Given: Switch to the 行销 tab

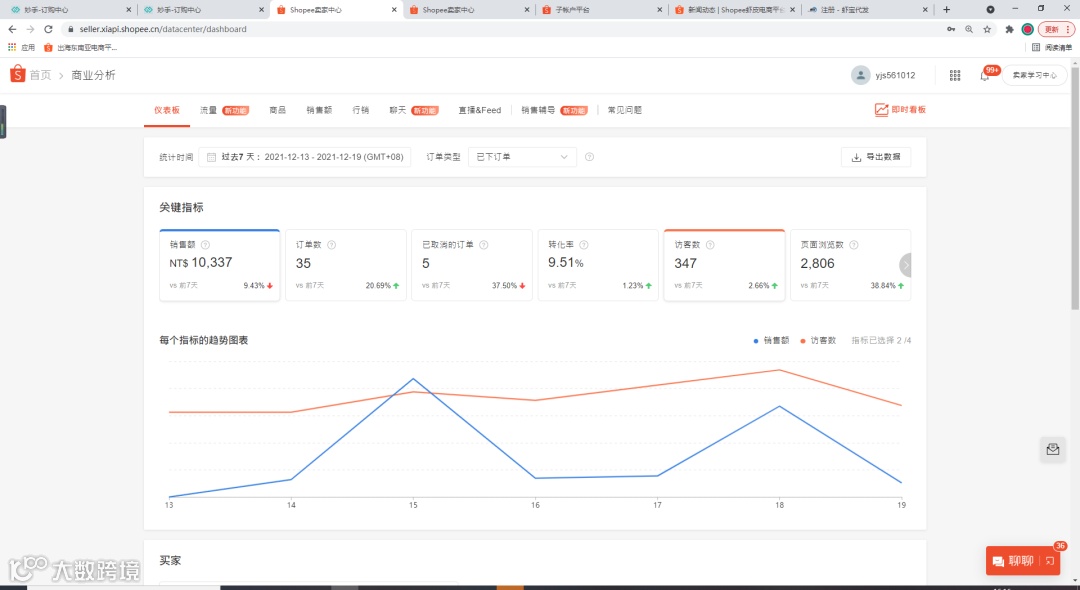Looking at the screenshot, I should coord(360,110).
